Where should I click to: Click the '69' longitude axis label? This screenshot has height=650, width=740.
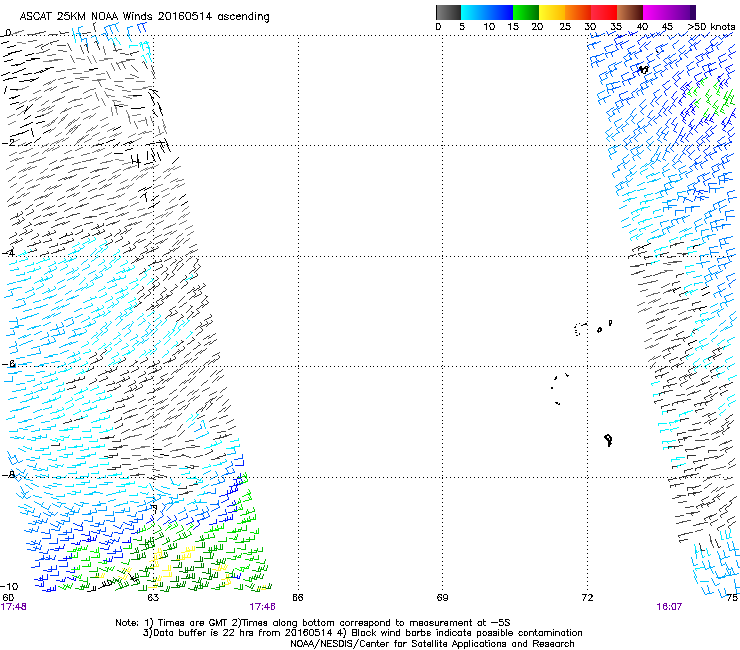click(x=442, y=598)
